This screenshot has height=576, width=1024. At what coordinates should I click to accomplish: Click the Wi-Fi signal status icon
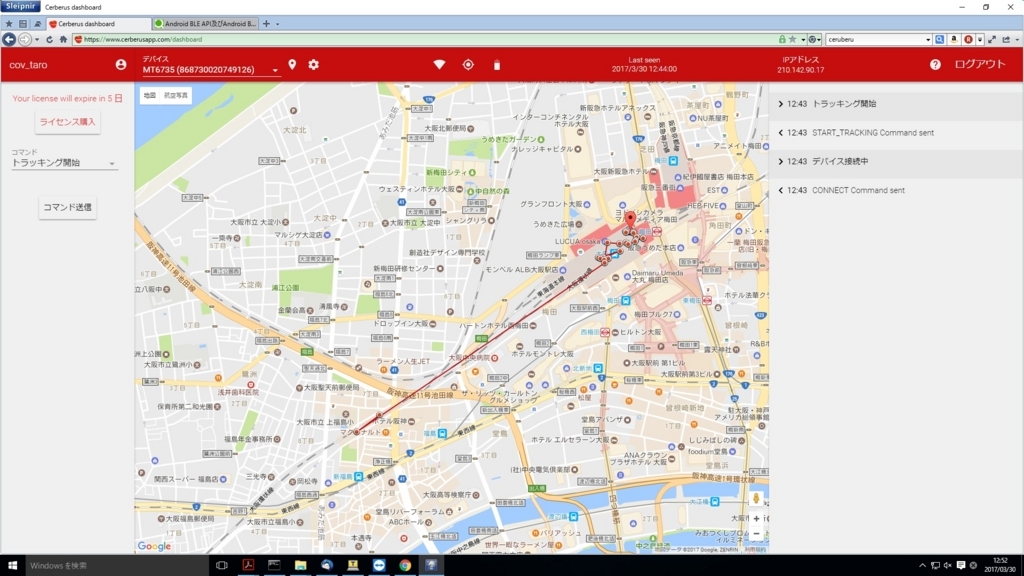(x=440, y=65)
